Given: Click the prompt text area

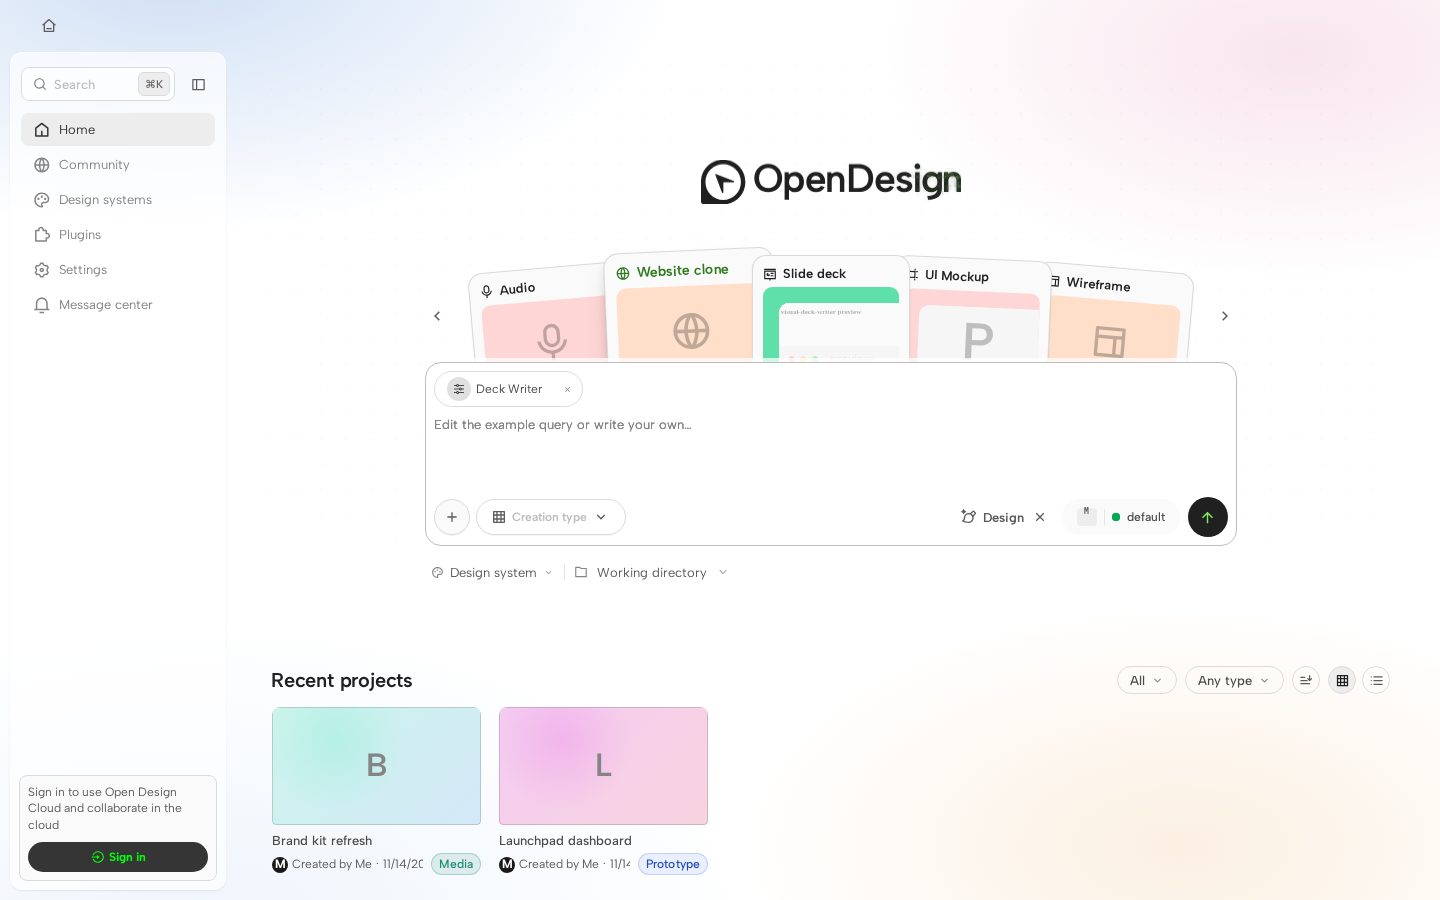Looking at the screenshot, I should [x=830, y=450].
